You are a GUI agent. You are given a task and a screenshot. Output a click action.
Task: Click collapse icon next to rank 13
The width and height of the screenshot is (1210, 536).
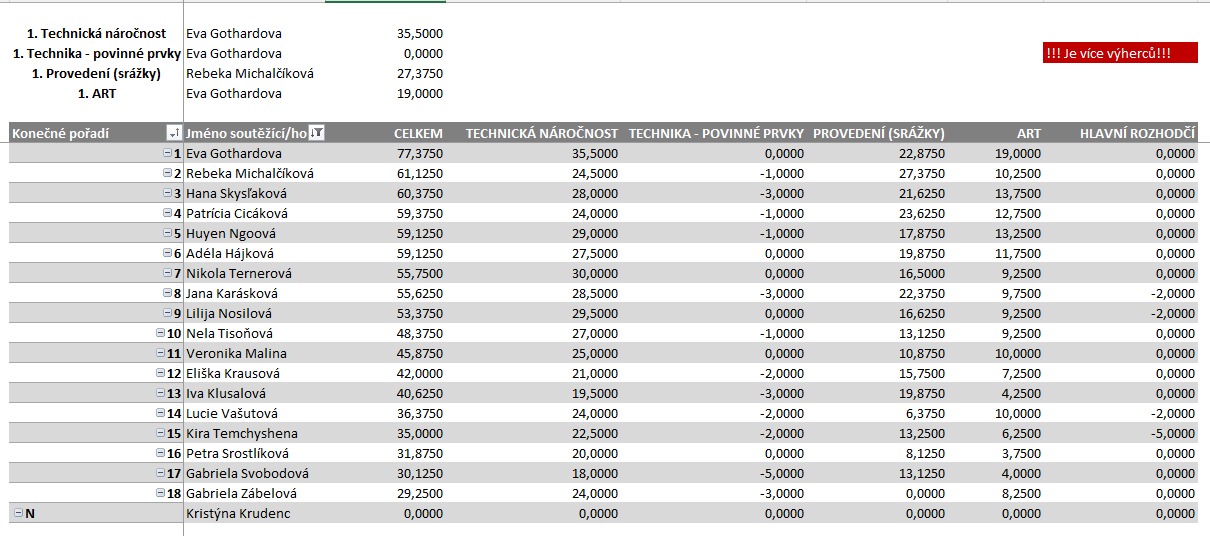(x=160, y=393)
